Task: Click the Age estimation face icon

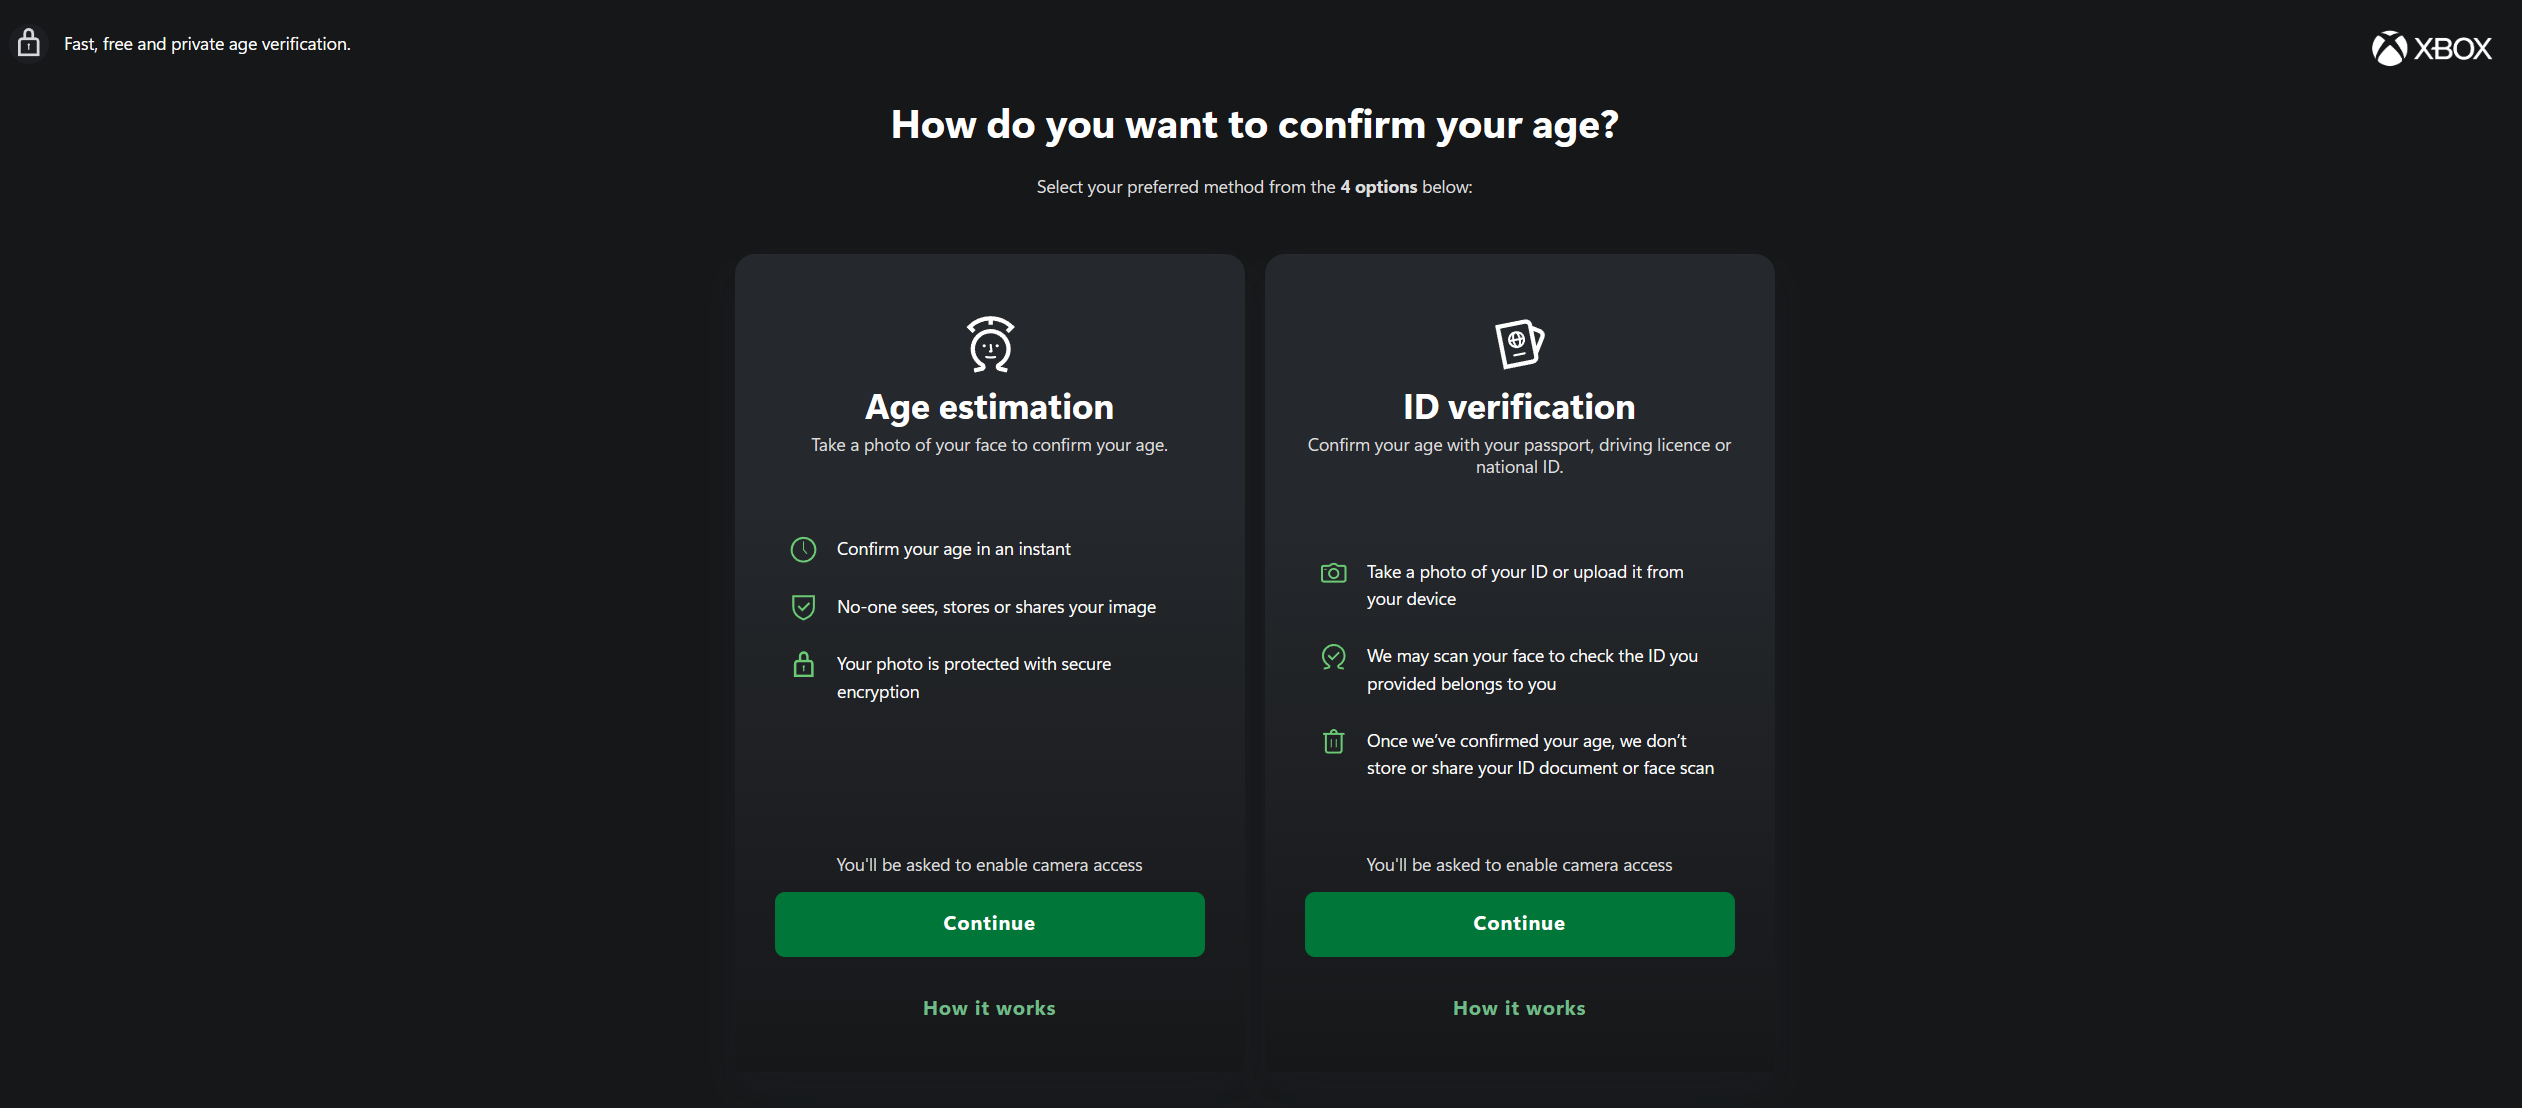Action: (990, 344)
